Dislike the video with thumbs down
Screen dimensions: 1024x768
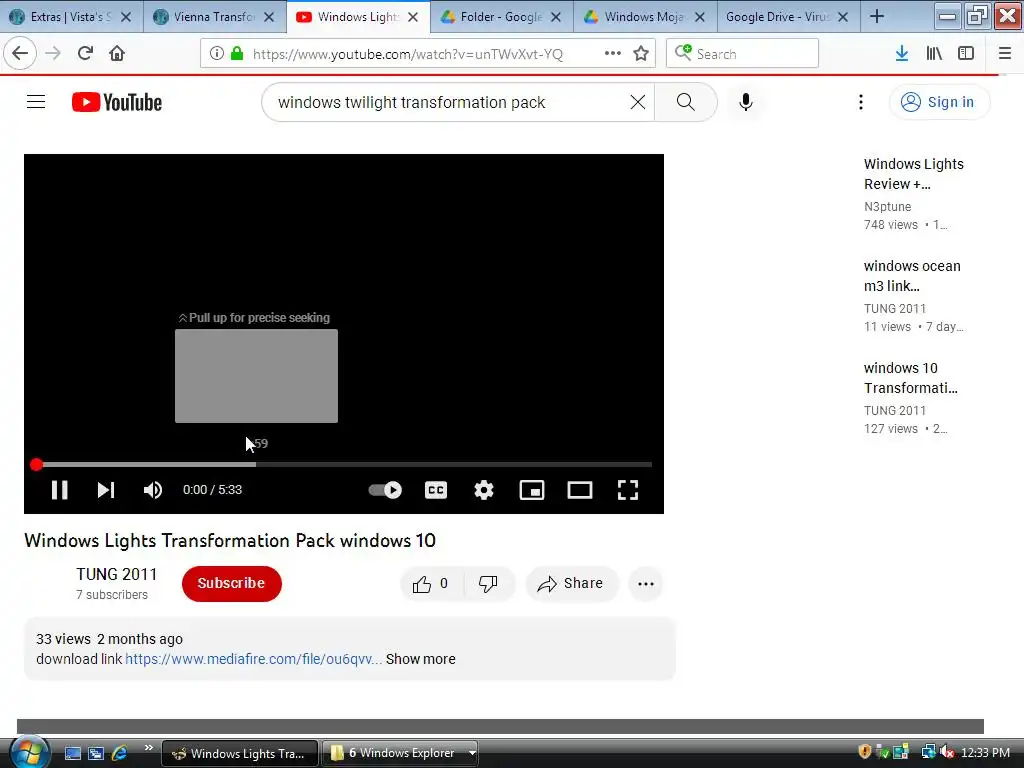point(488,584)
